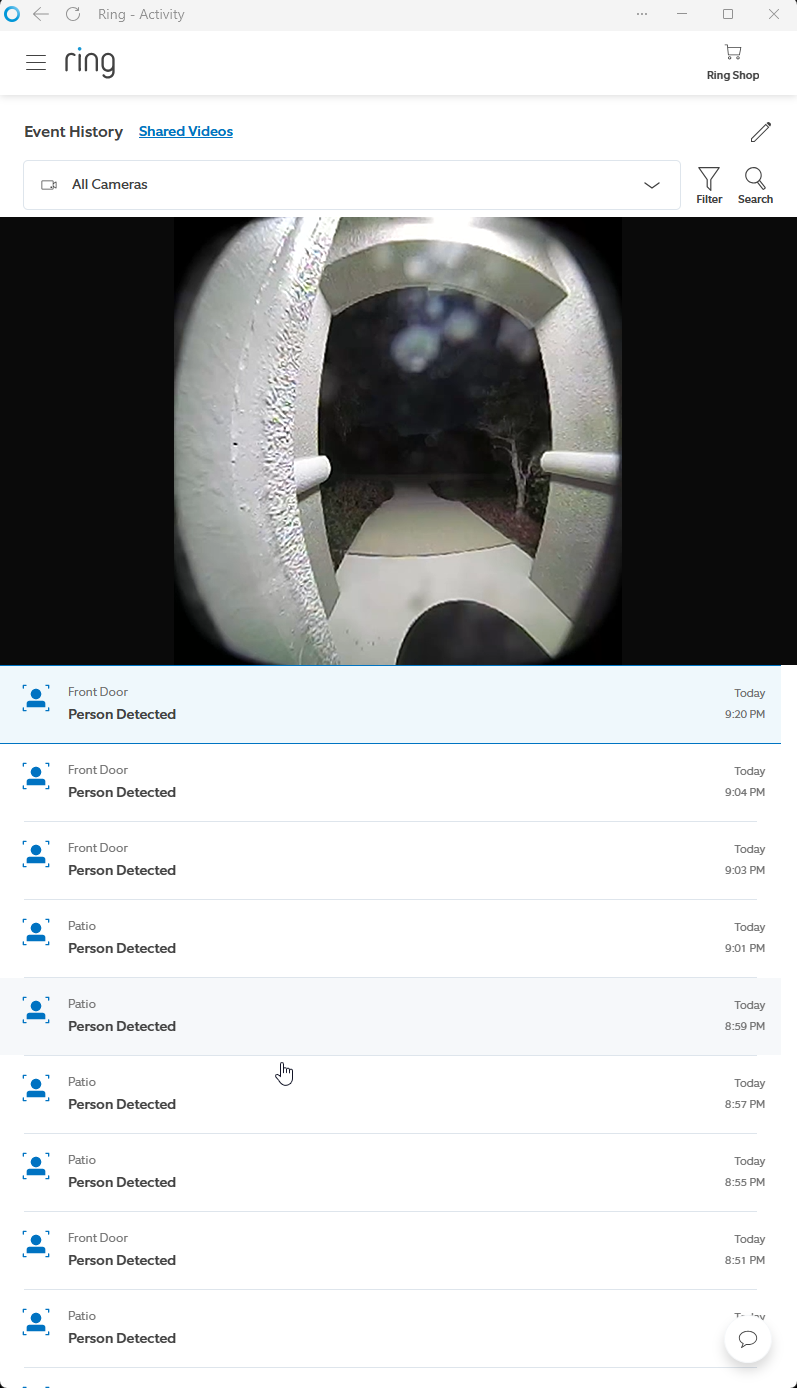This screenshot has height=1388, width=797.
Task: Open the Shared Videos link
Action: pos(186,132)
